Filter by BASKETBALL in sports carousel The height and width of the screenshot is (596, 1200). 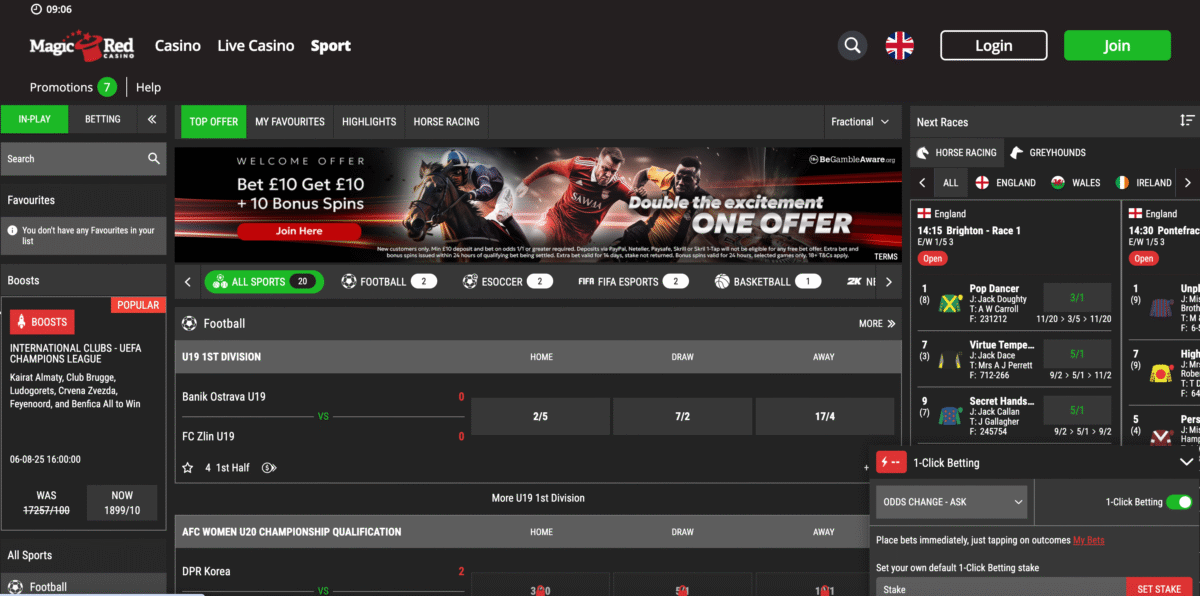point(768,282)
